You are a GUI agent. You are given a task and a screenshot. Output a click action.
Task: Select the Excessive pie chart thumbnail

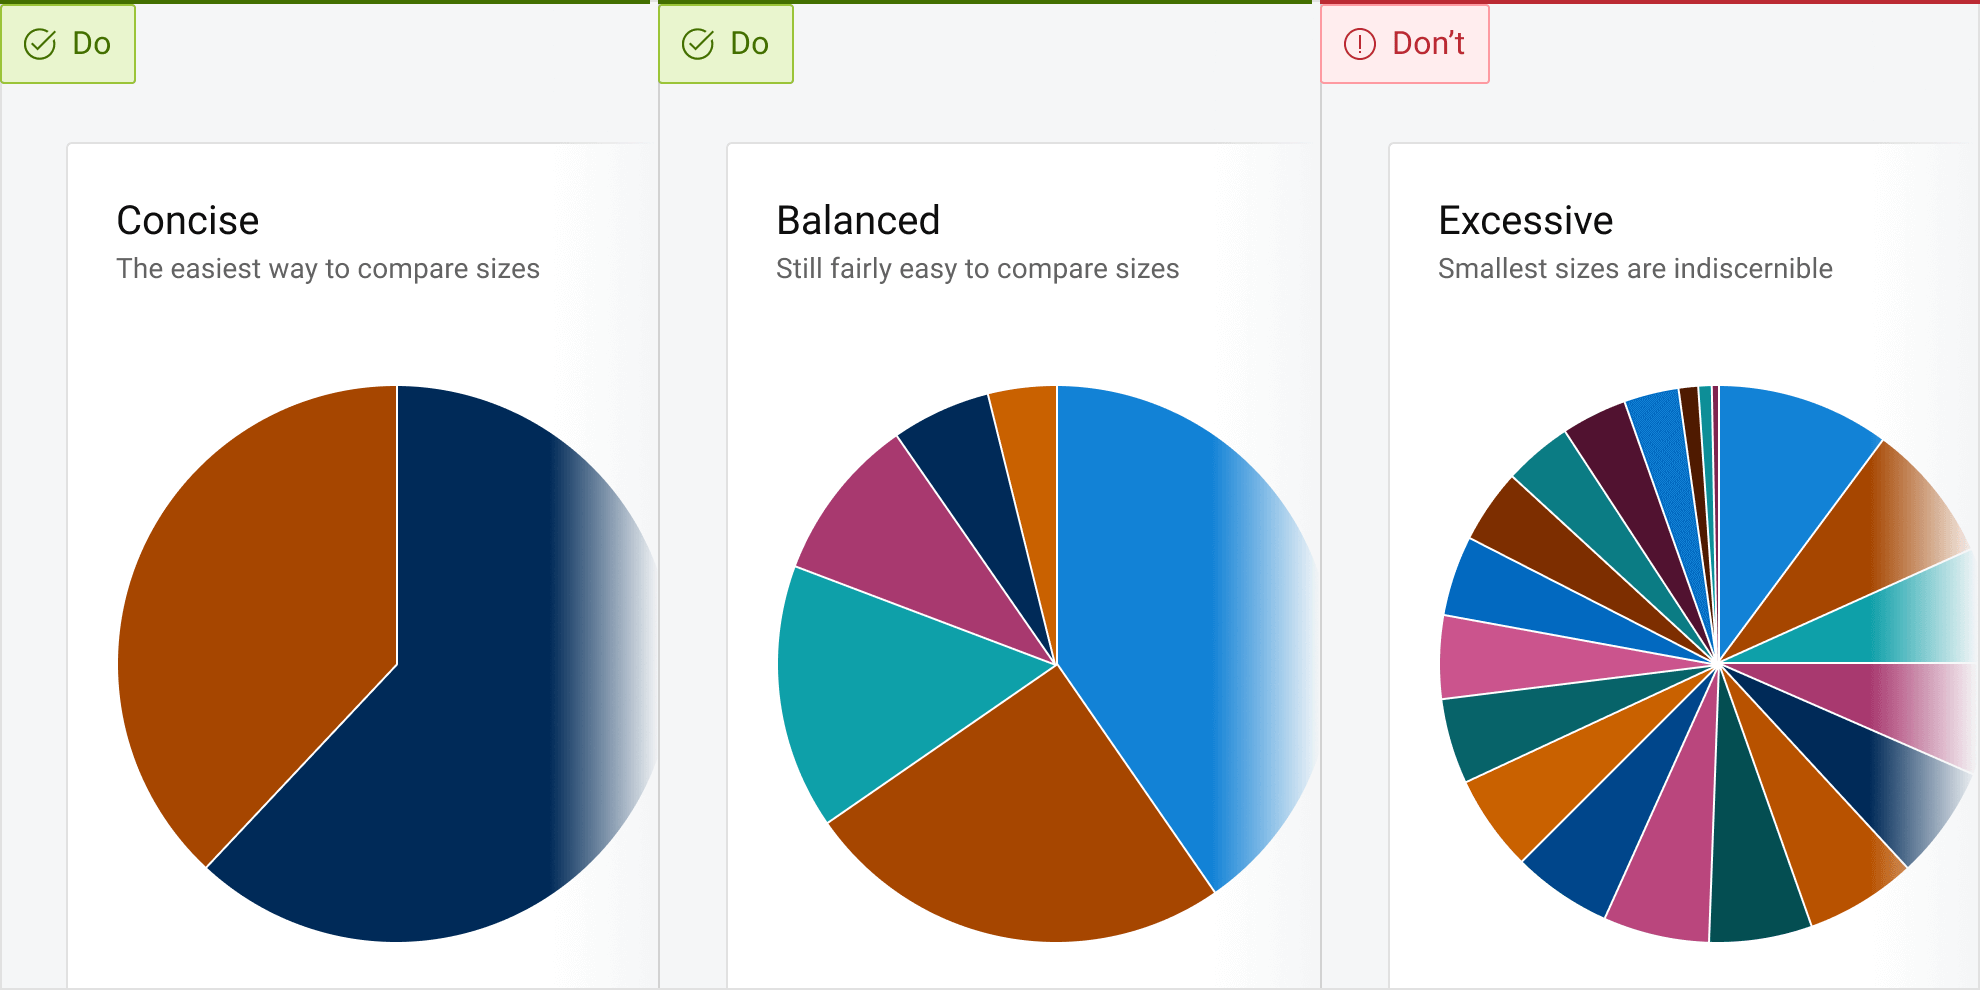click(x=1715, y=660)
